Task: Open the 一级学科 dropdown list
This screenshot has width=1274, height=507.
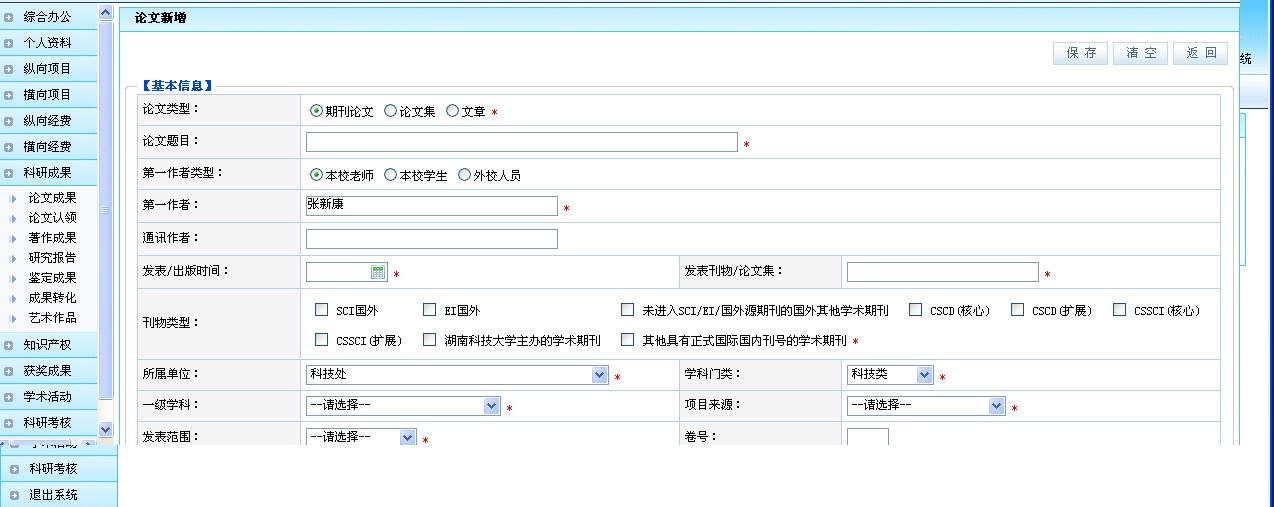Action: pos(491,406)
